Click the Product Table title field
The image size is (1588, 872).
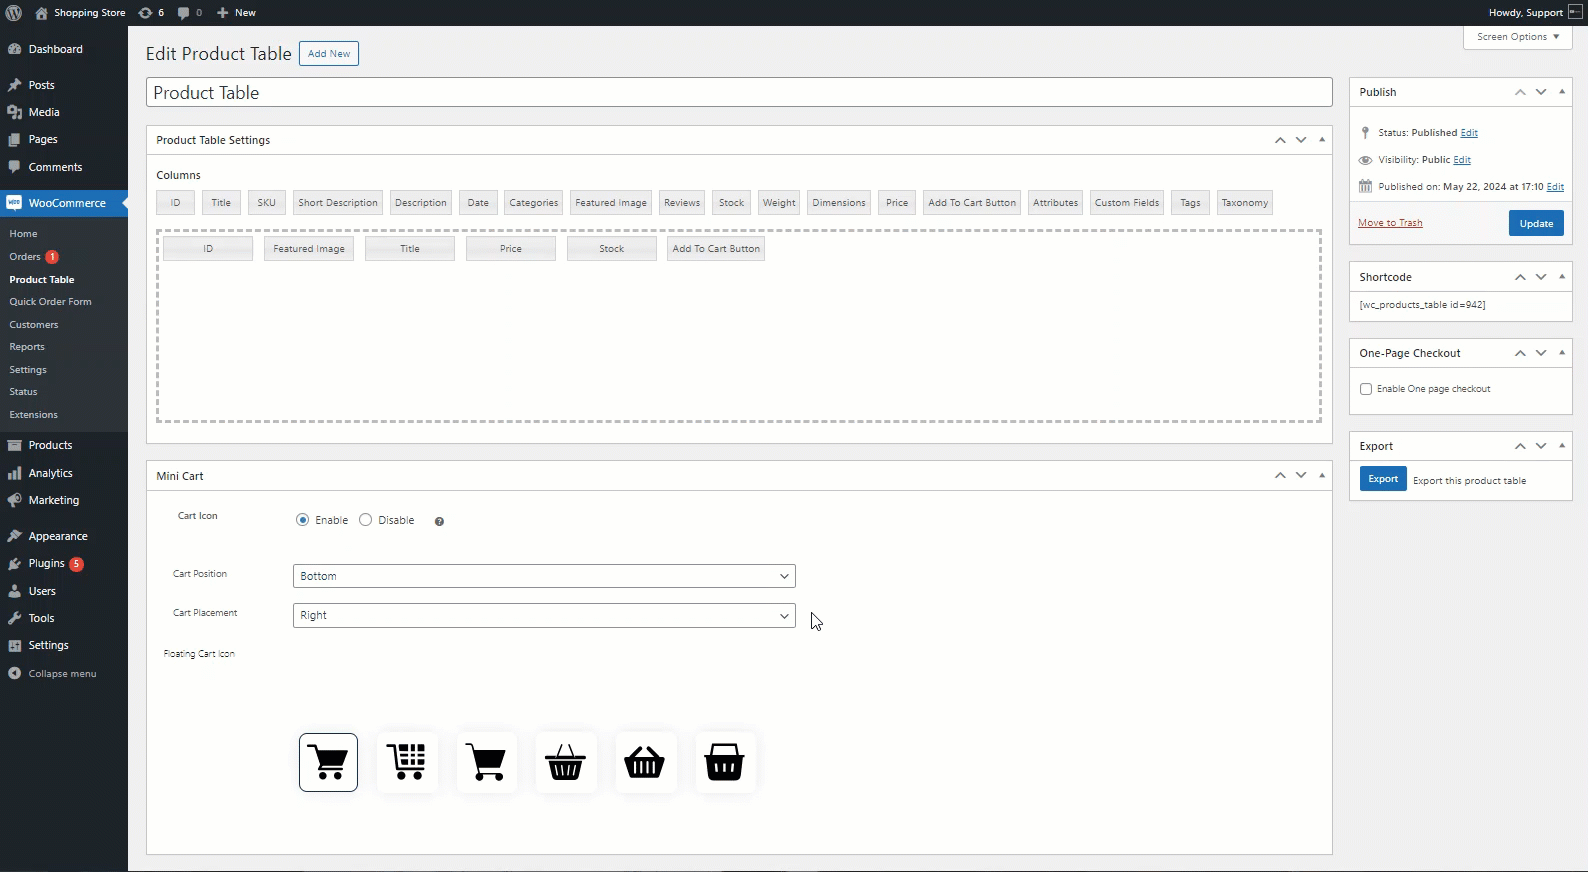[x=739, y=93]
